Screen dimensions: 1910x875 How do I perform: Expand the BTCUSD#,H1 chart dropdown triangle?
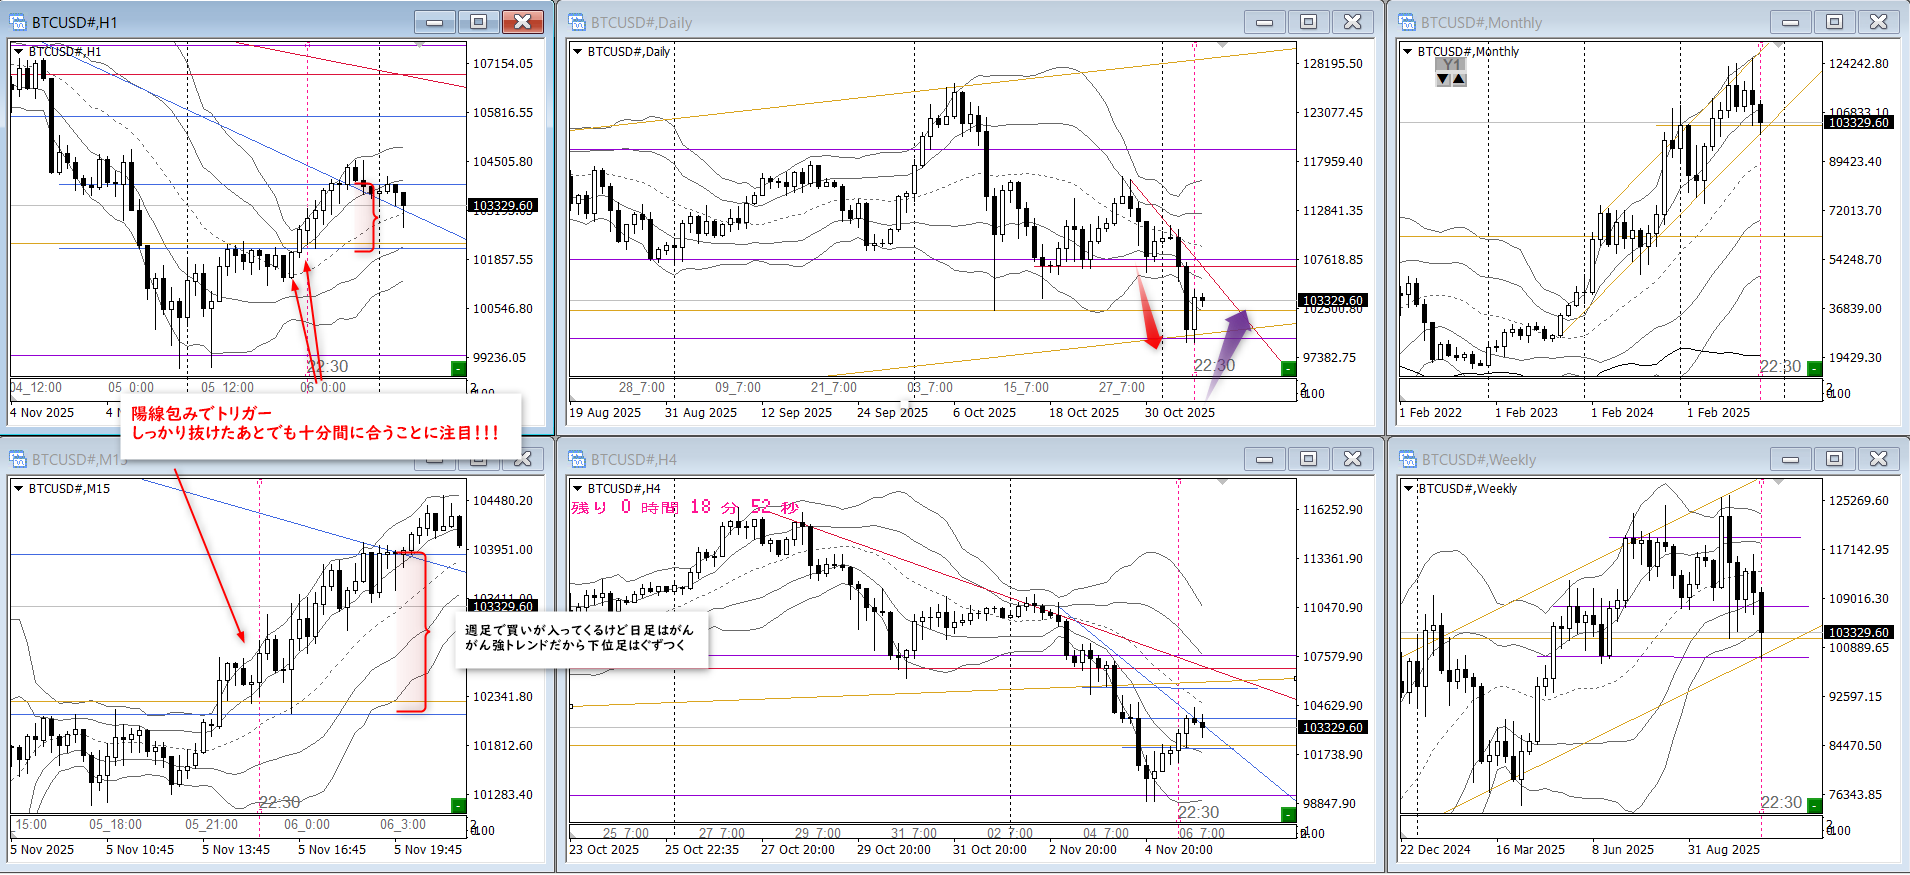click(x=19, y=51)
